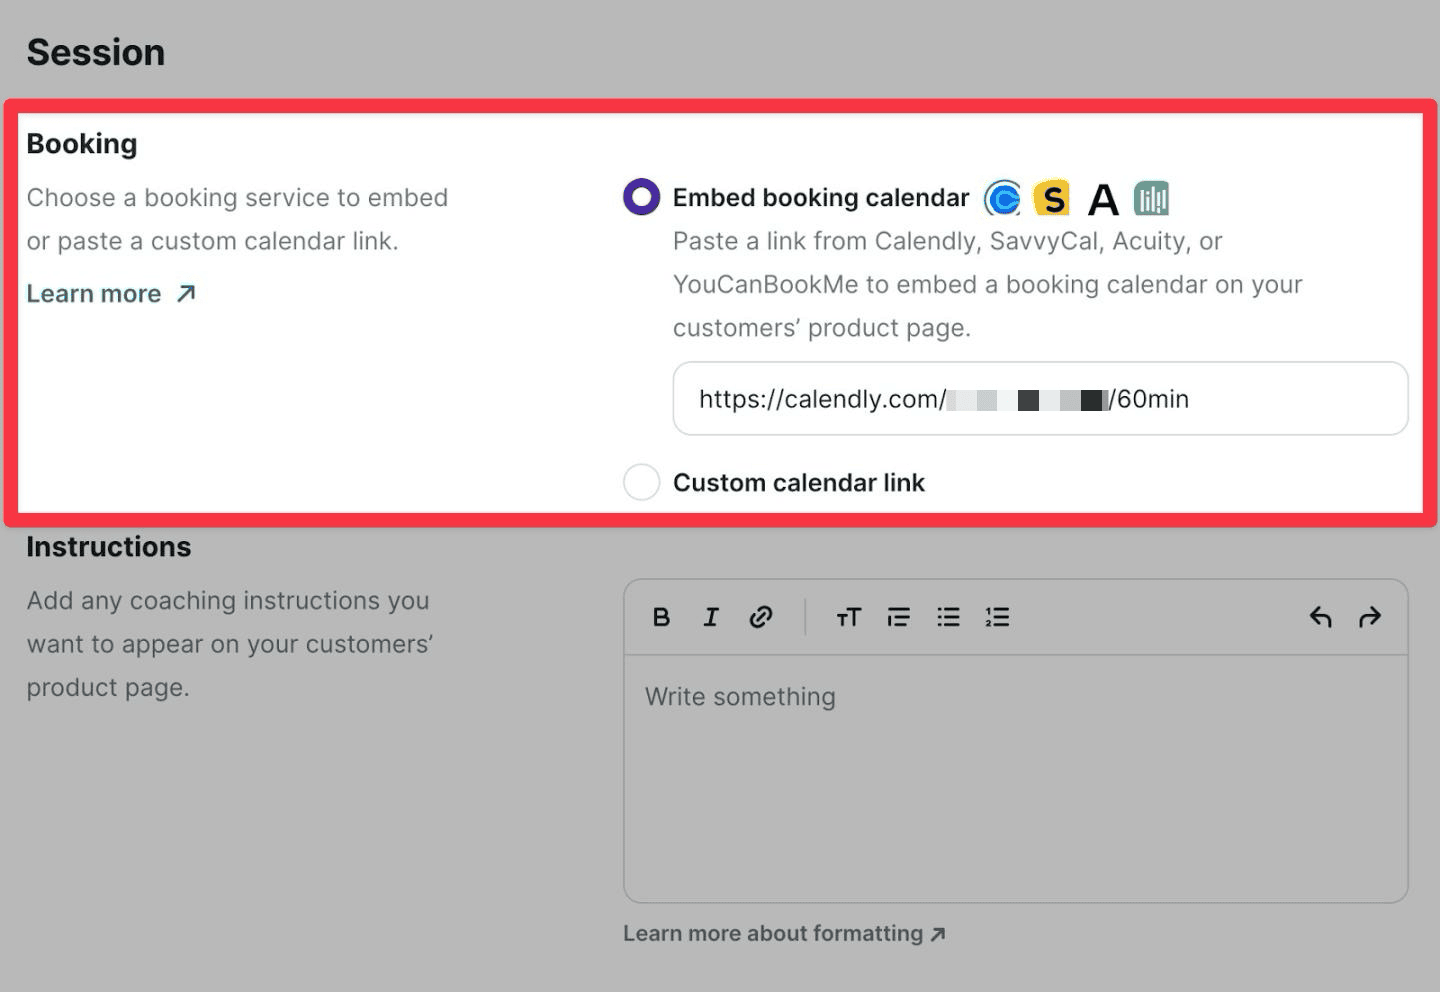Apply italic formatting in the editor

pyautogui.click(x=711, y=617)
